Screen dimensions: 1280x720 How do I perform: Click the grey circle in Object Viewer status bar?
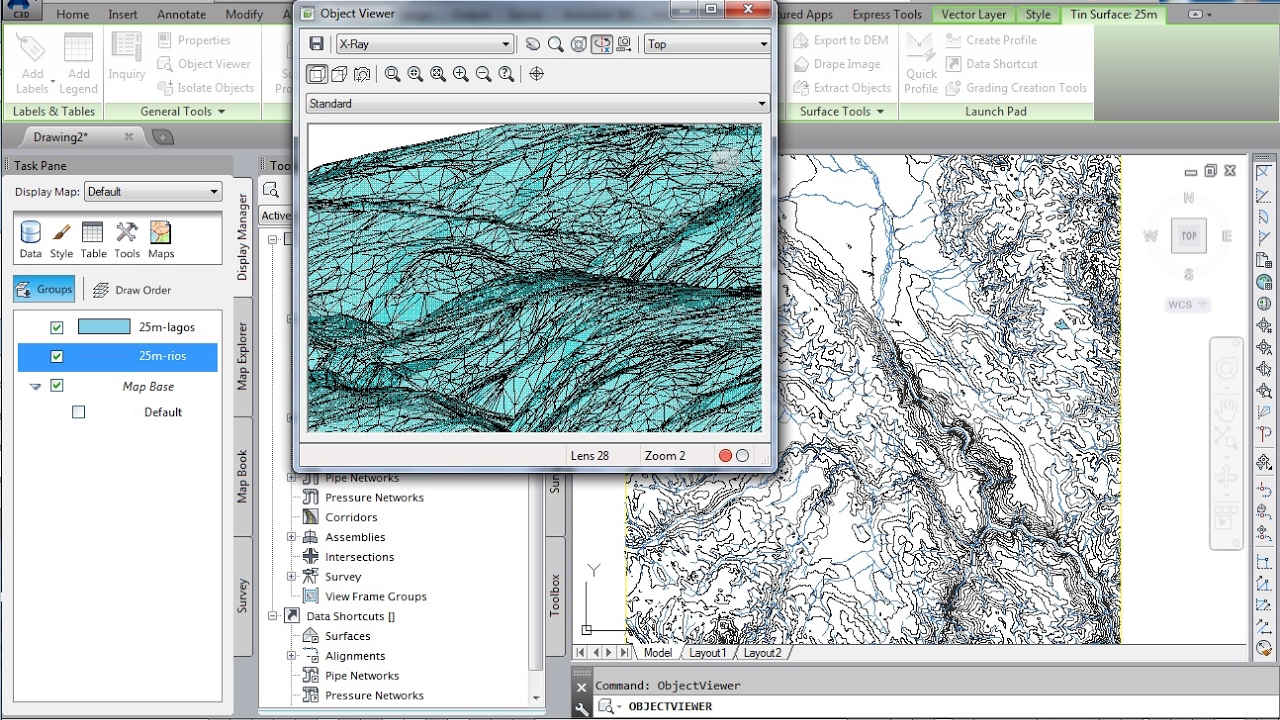pyautogui.click(x=742, y=456)
